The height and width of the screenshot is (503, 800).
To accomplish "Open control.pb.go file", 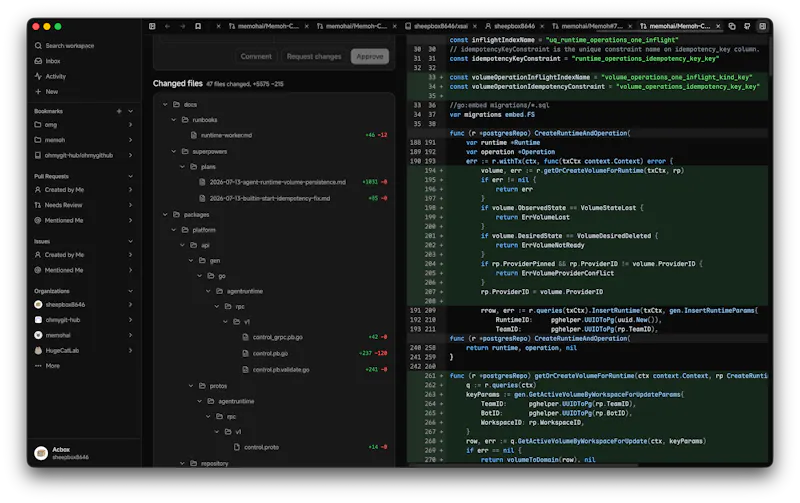I will point(270,353).
